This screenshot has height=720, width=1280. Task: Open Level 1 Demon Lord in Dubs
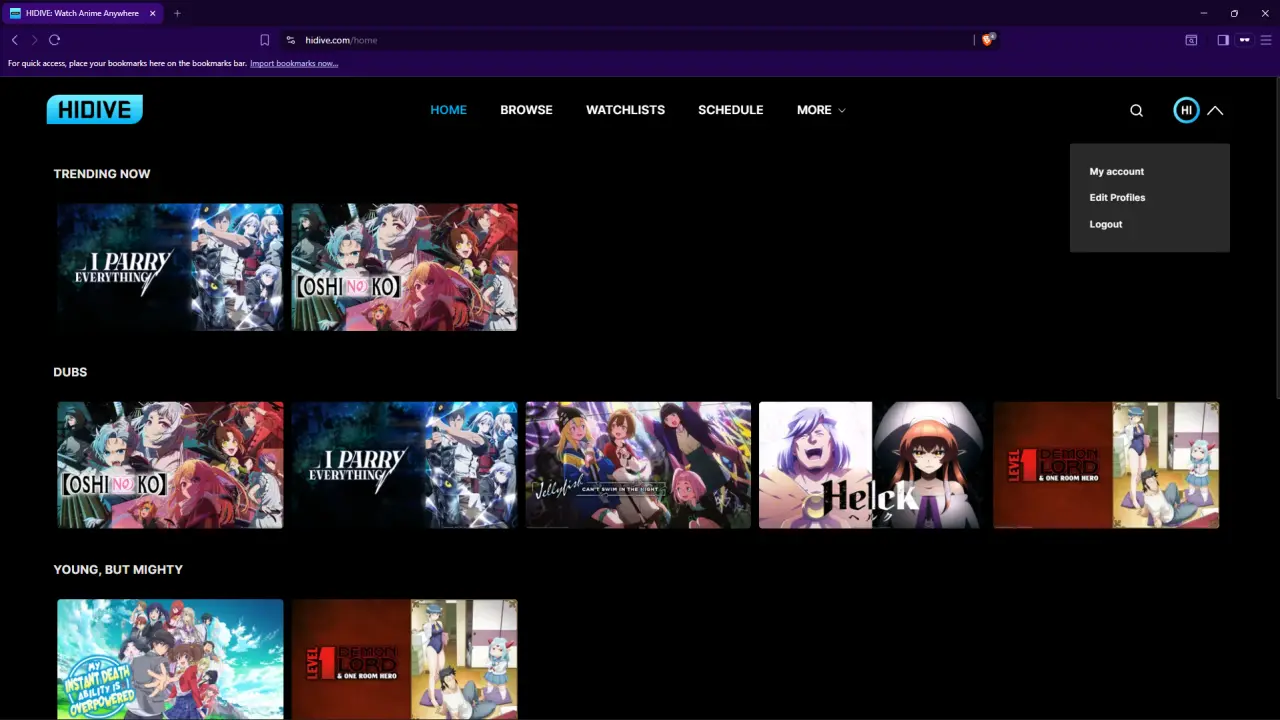click(1106, 465)
